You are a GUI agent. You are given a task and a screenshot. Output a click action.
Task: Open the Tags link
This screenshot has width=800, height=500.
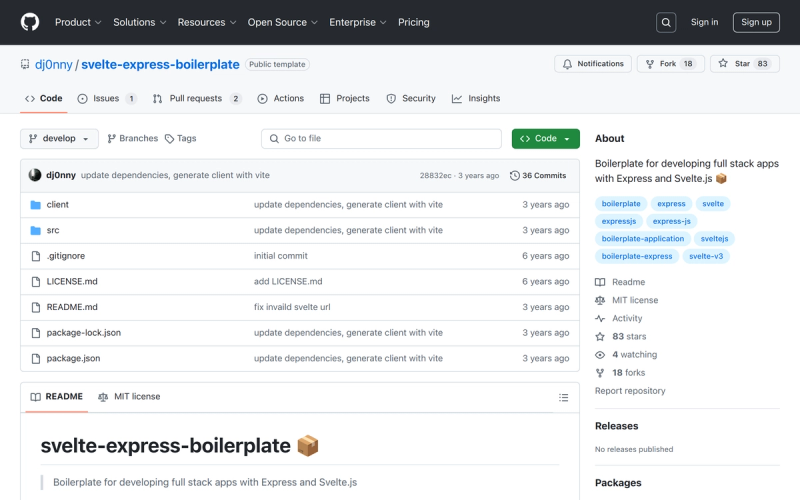tap(181, 138)
